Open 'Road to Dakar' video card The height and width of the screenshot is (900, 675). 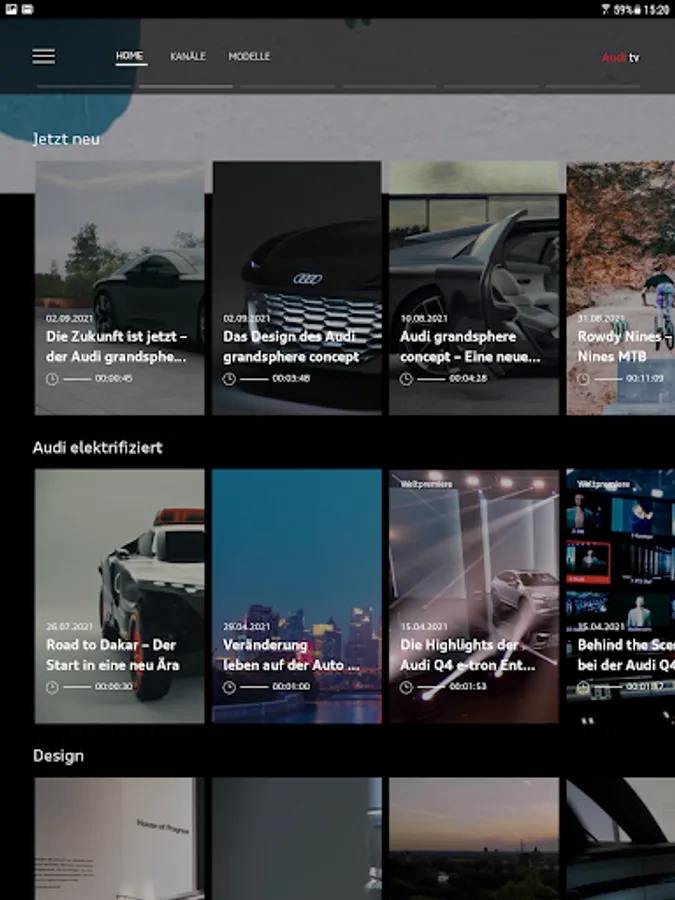click(x=119, y=596)
